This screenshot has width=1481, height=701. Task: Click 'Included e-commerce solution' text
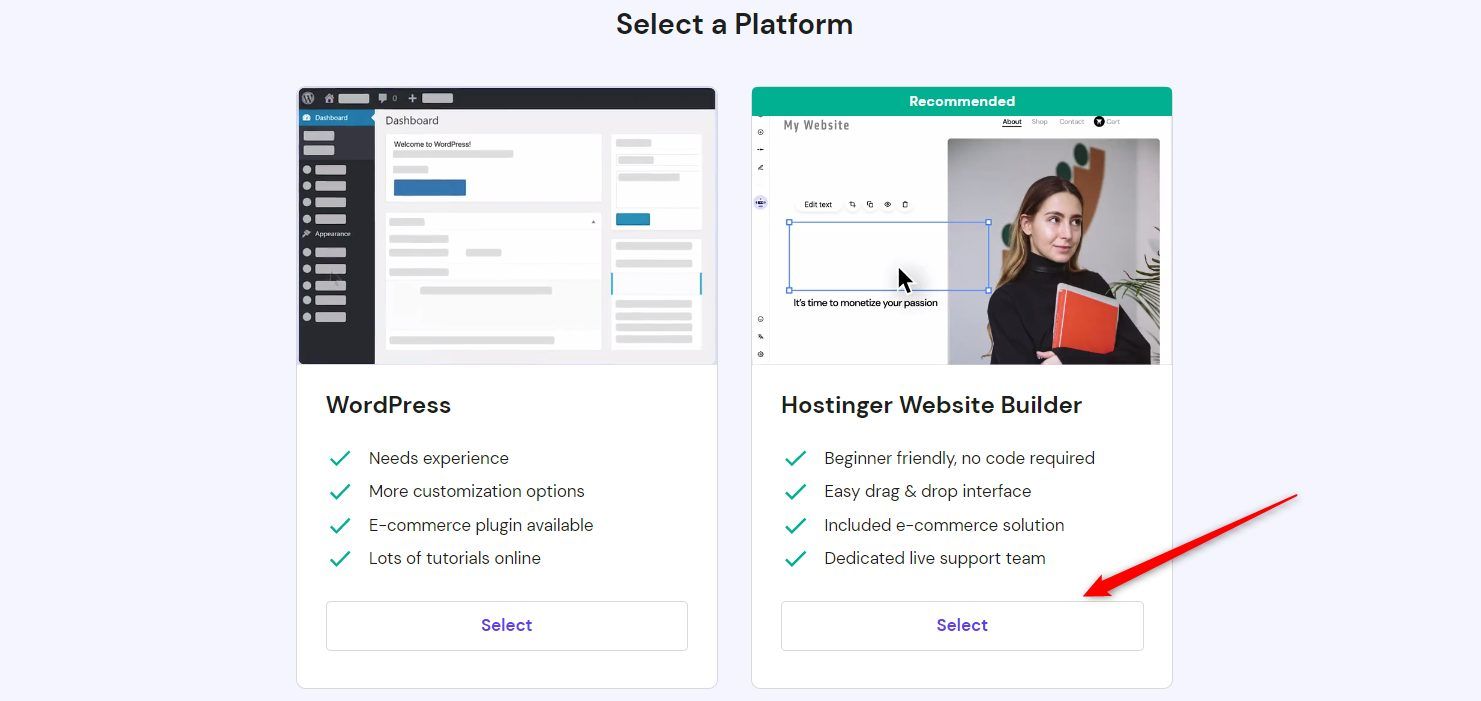pyautogui.click(x=944, y=525)
